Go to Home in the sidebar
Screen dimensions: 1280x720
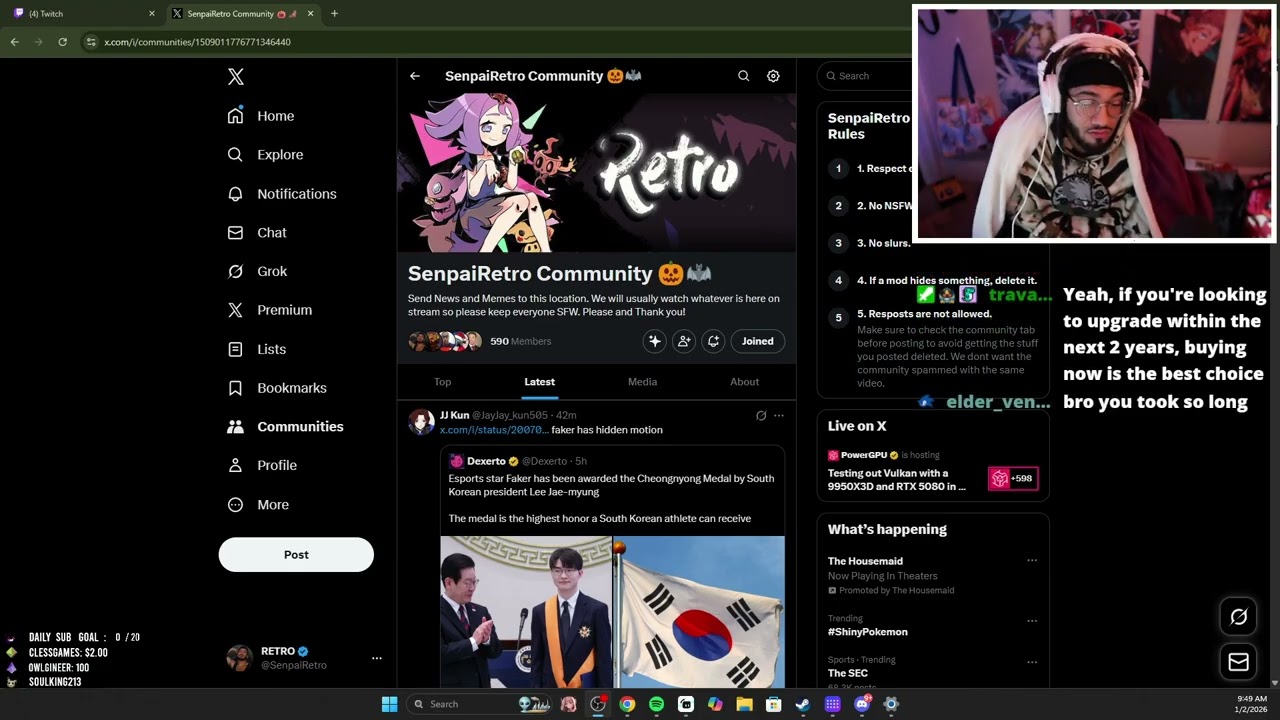(261, 116)
